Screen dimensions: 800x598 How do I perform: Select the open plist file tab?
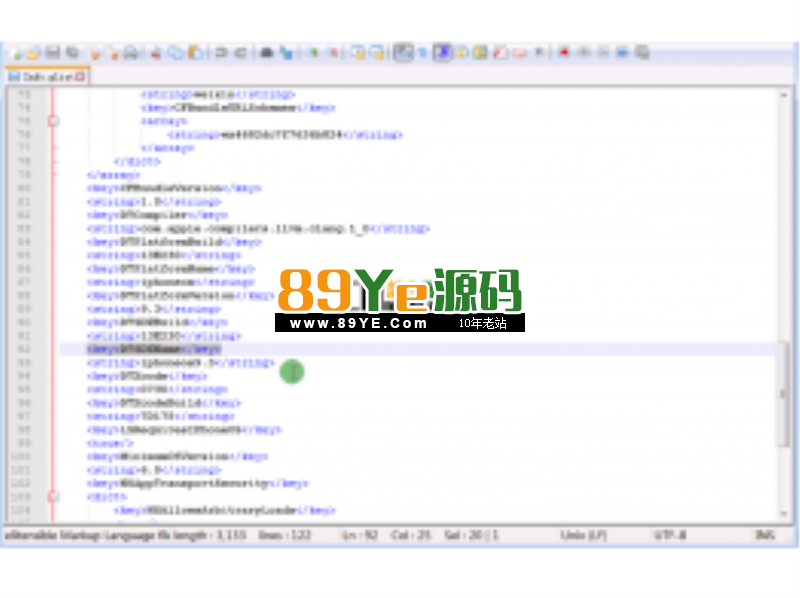(x=47, y=77)
